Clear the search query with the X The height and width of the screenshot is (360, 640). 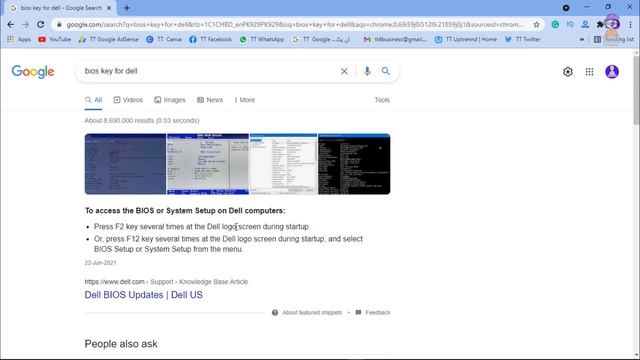(x=344, y=71)
